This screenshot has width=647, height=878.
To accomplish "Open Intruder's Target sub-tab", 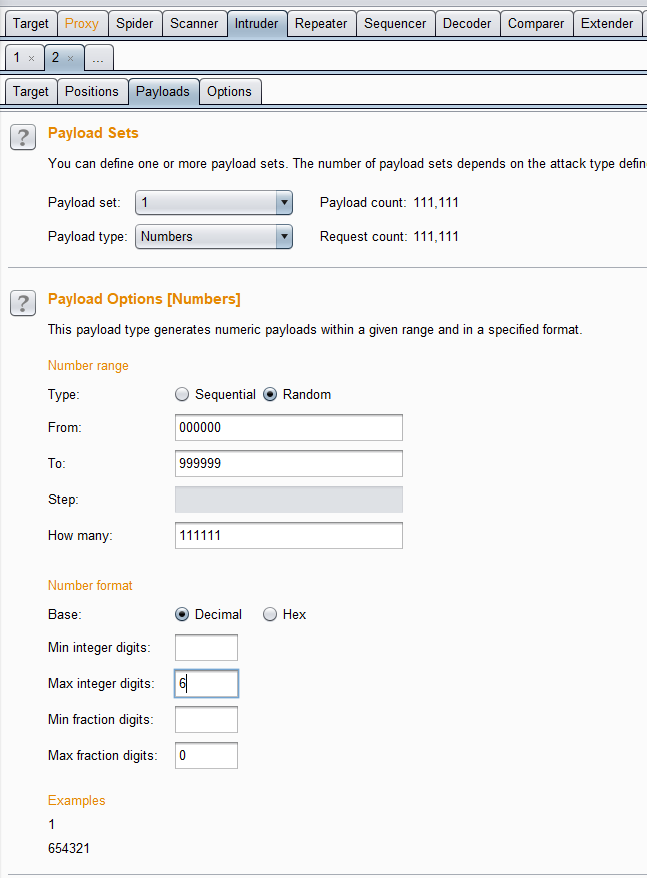I will point(31,91).
